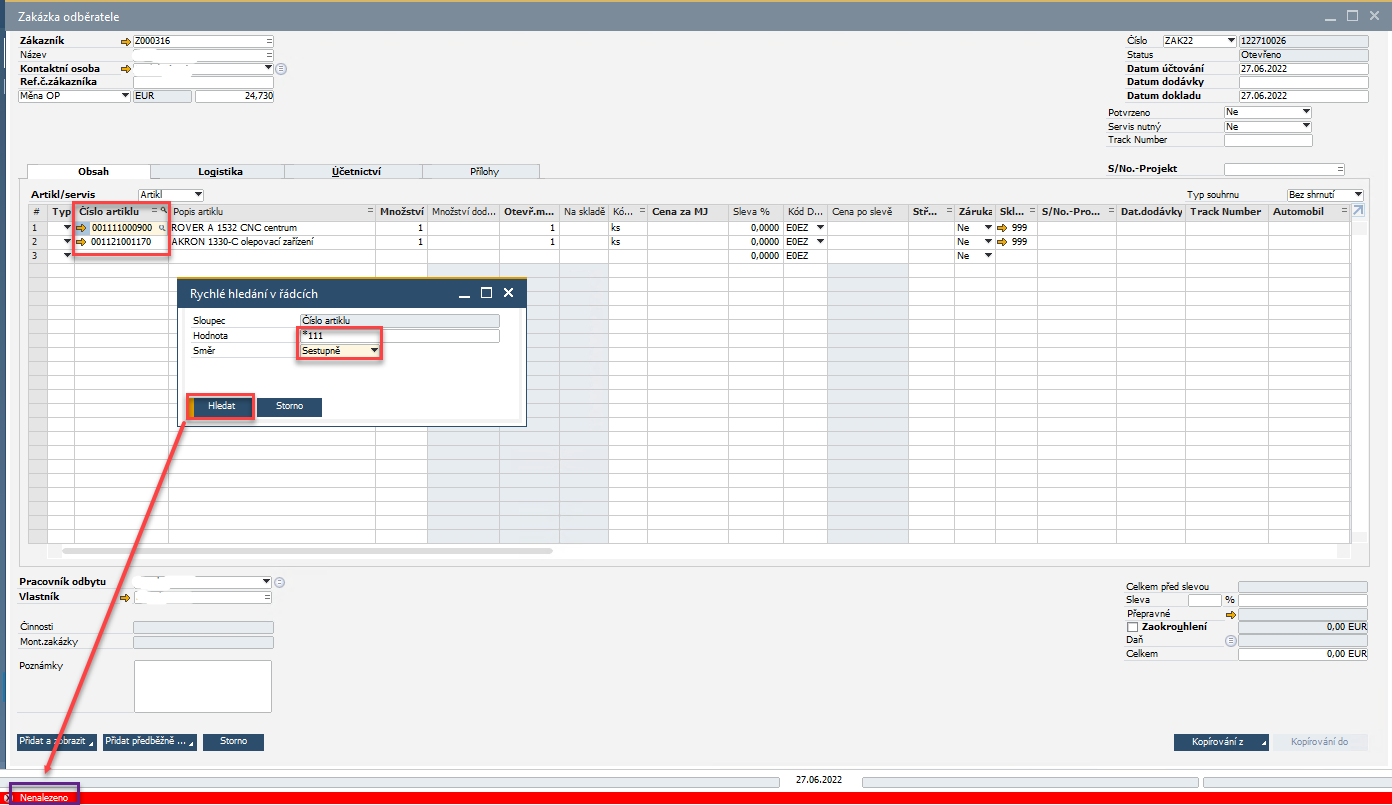Open Záruka dropdown in row 1
The image size is (1392, 805).
[988, 228]
